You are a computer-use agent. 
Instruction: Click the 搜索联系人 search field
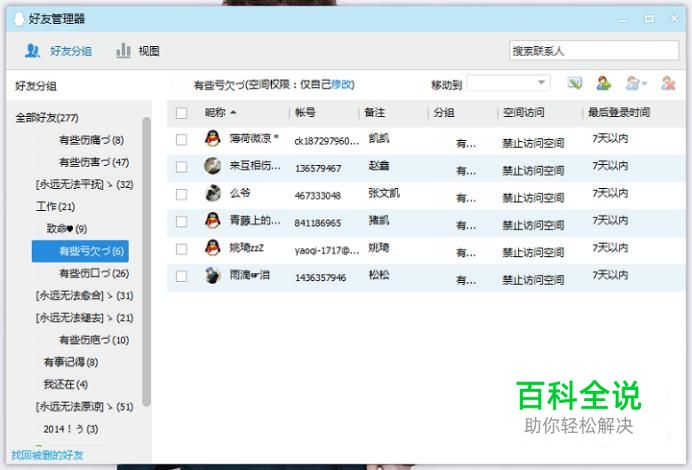coord(594,51)
